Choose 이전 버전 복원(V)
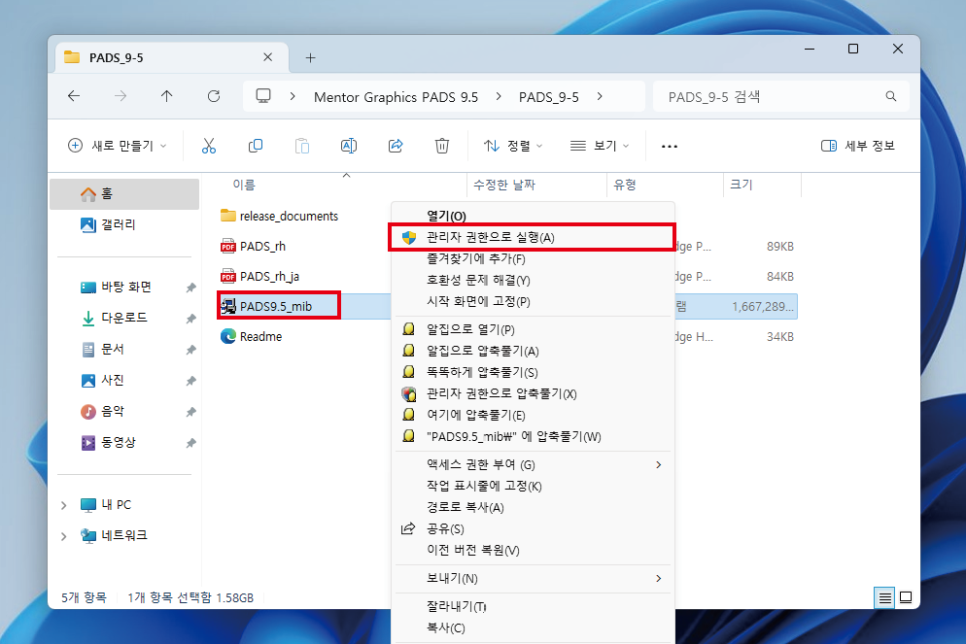966x644 pixels. click(x=534, y=550)
